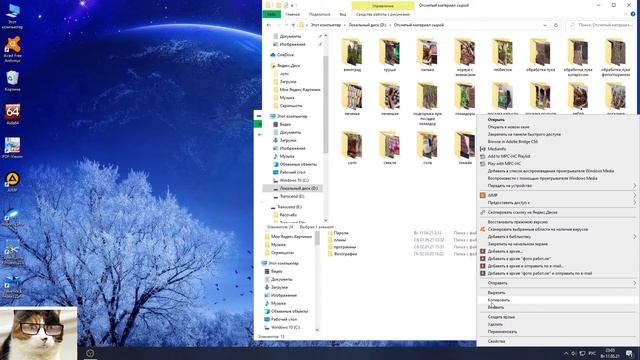
Task: Open Пароли folder in back window
Action: [x=341, y=233]
